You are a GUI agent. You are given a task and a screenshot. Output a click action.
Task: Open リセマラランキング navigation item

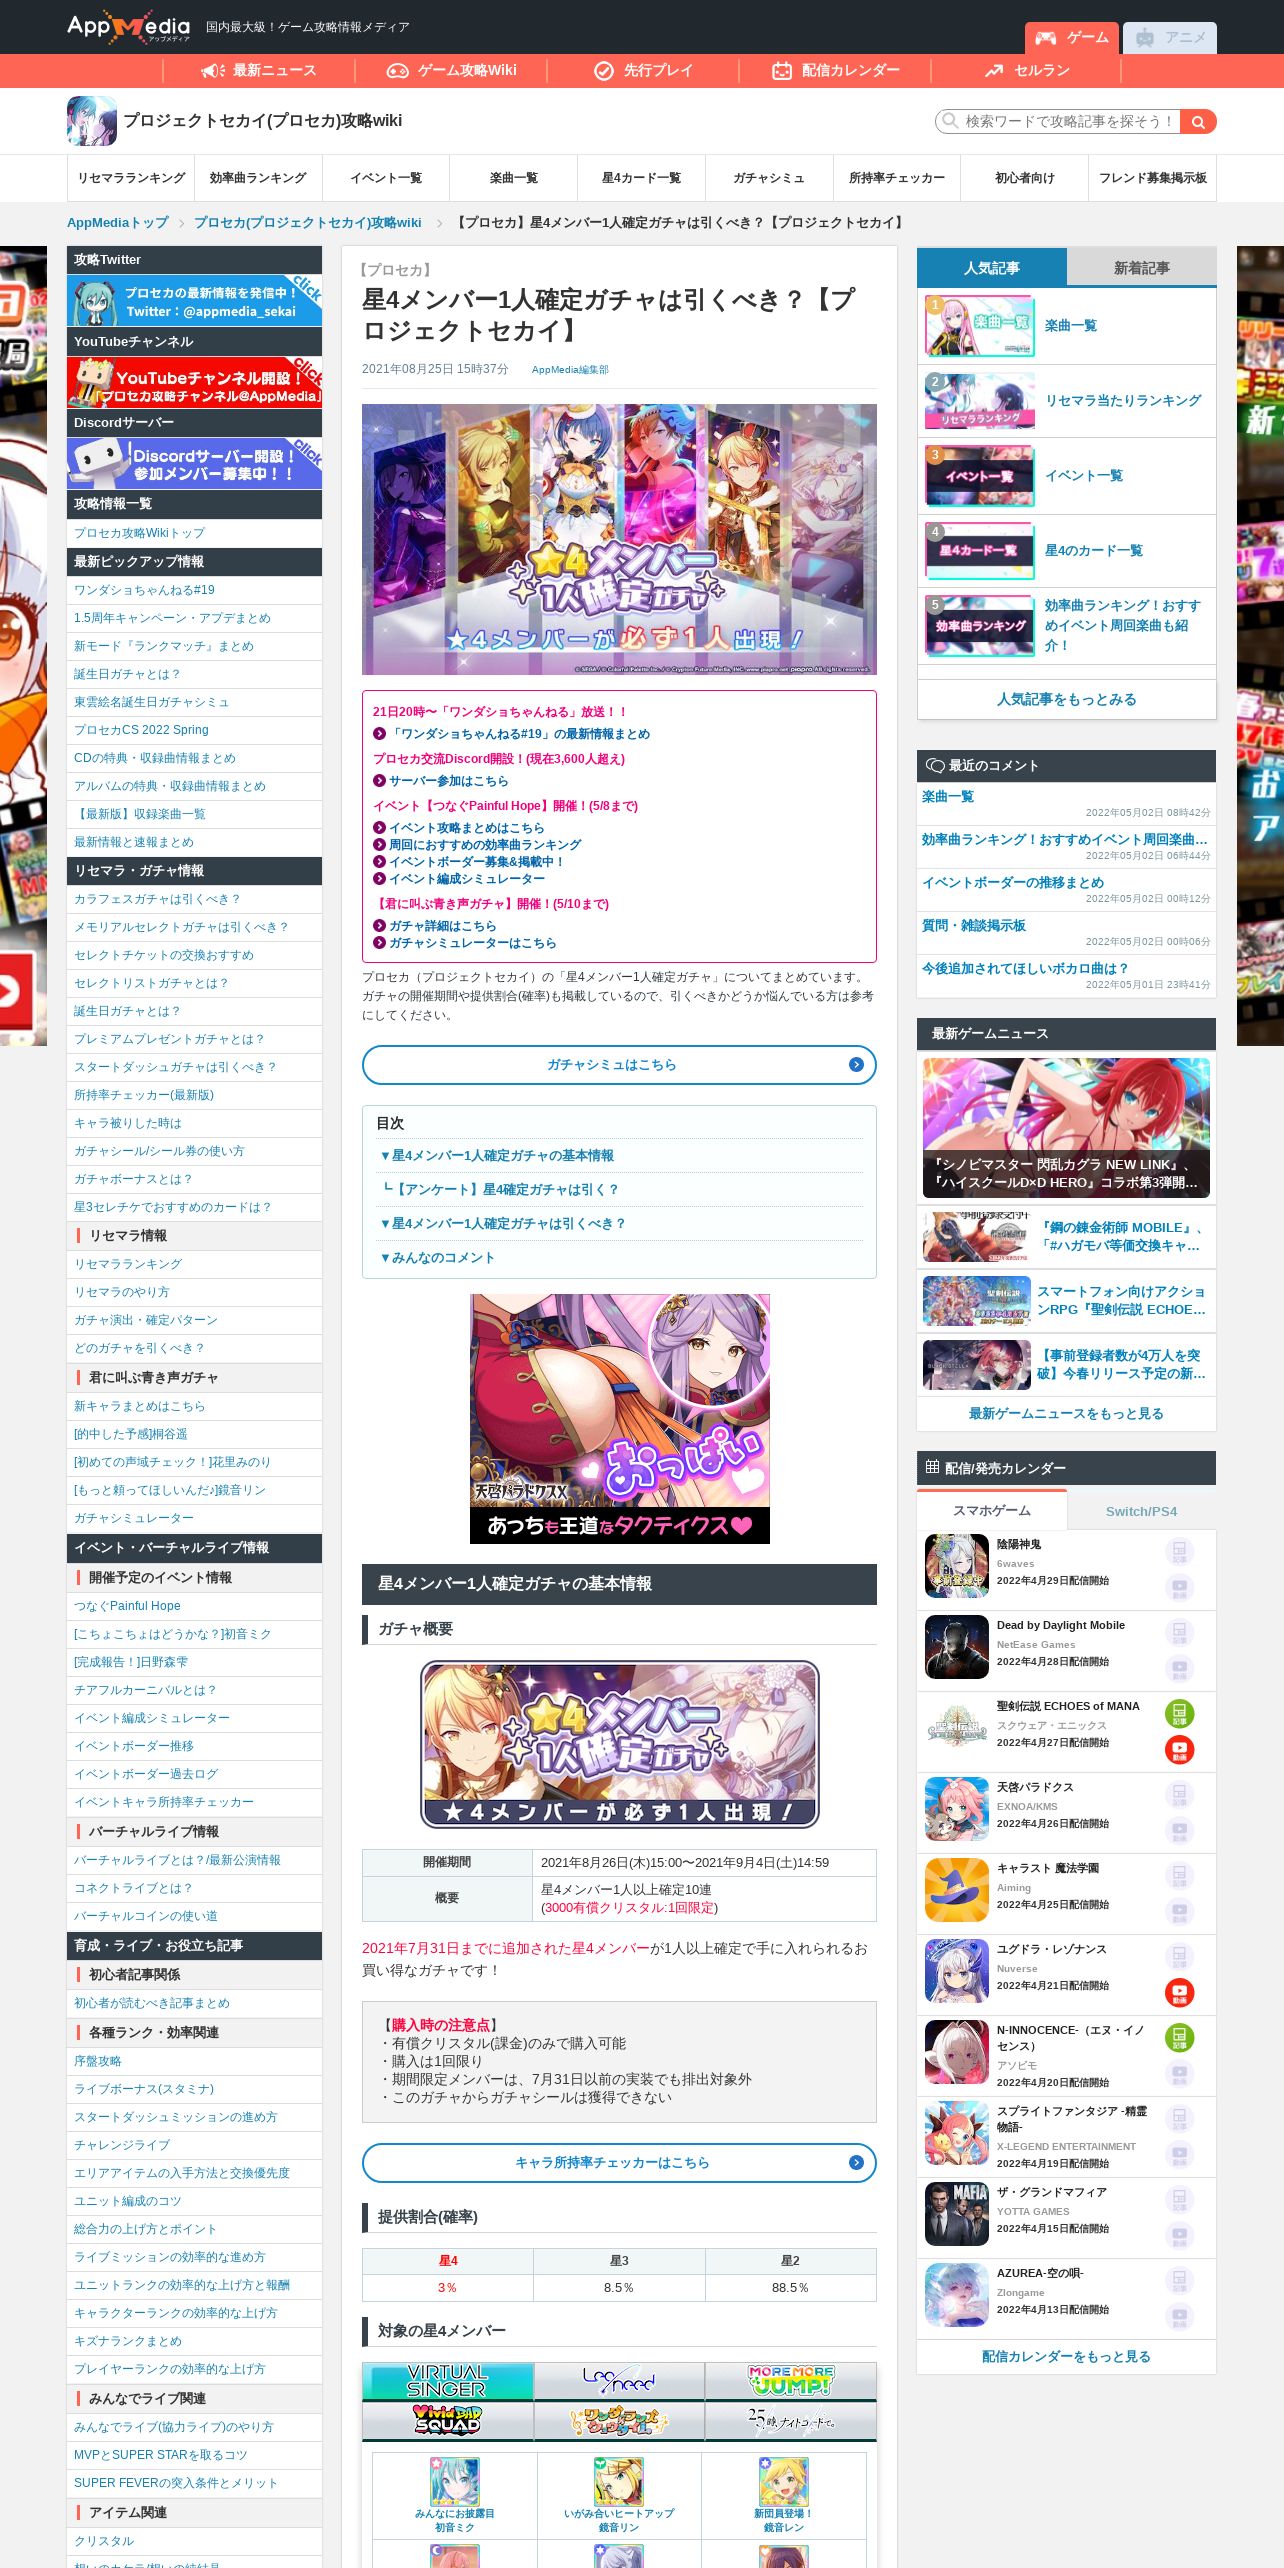coord(131,178)
